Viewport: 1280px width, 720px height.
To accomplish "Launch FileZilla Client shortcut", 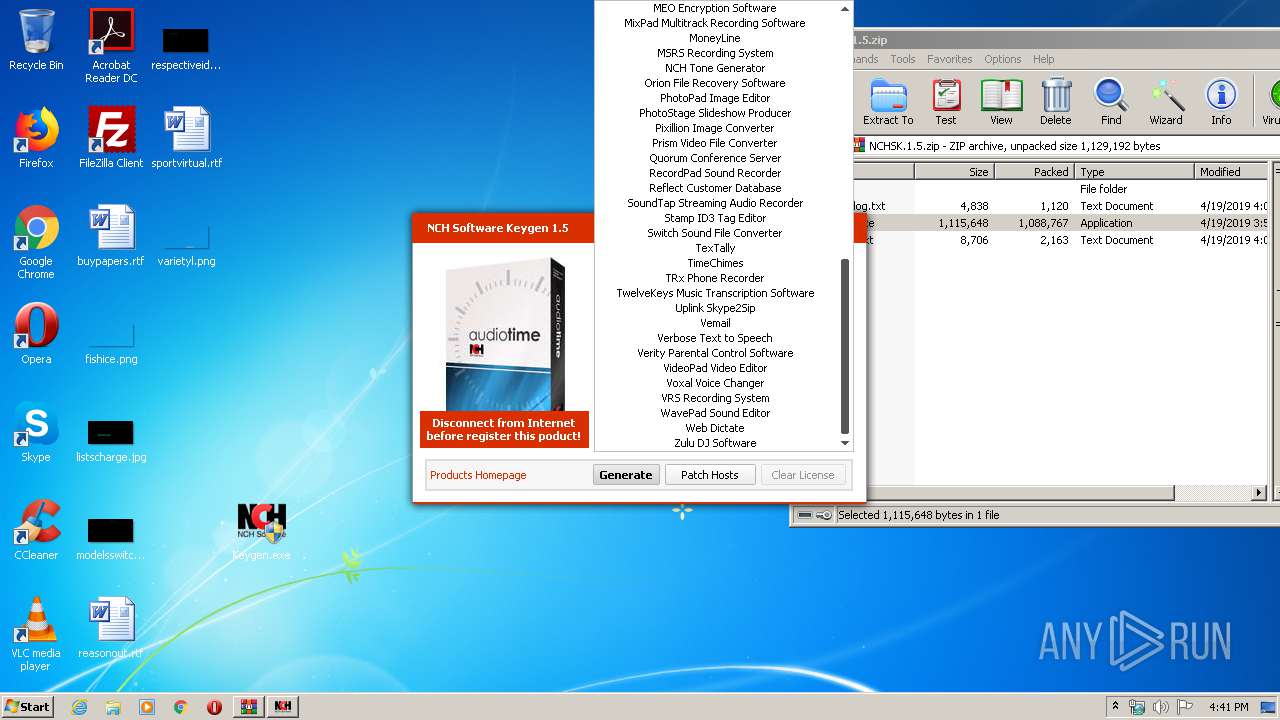I will pos(111,138).
